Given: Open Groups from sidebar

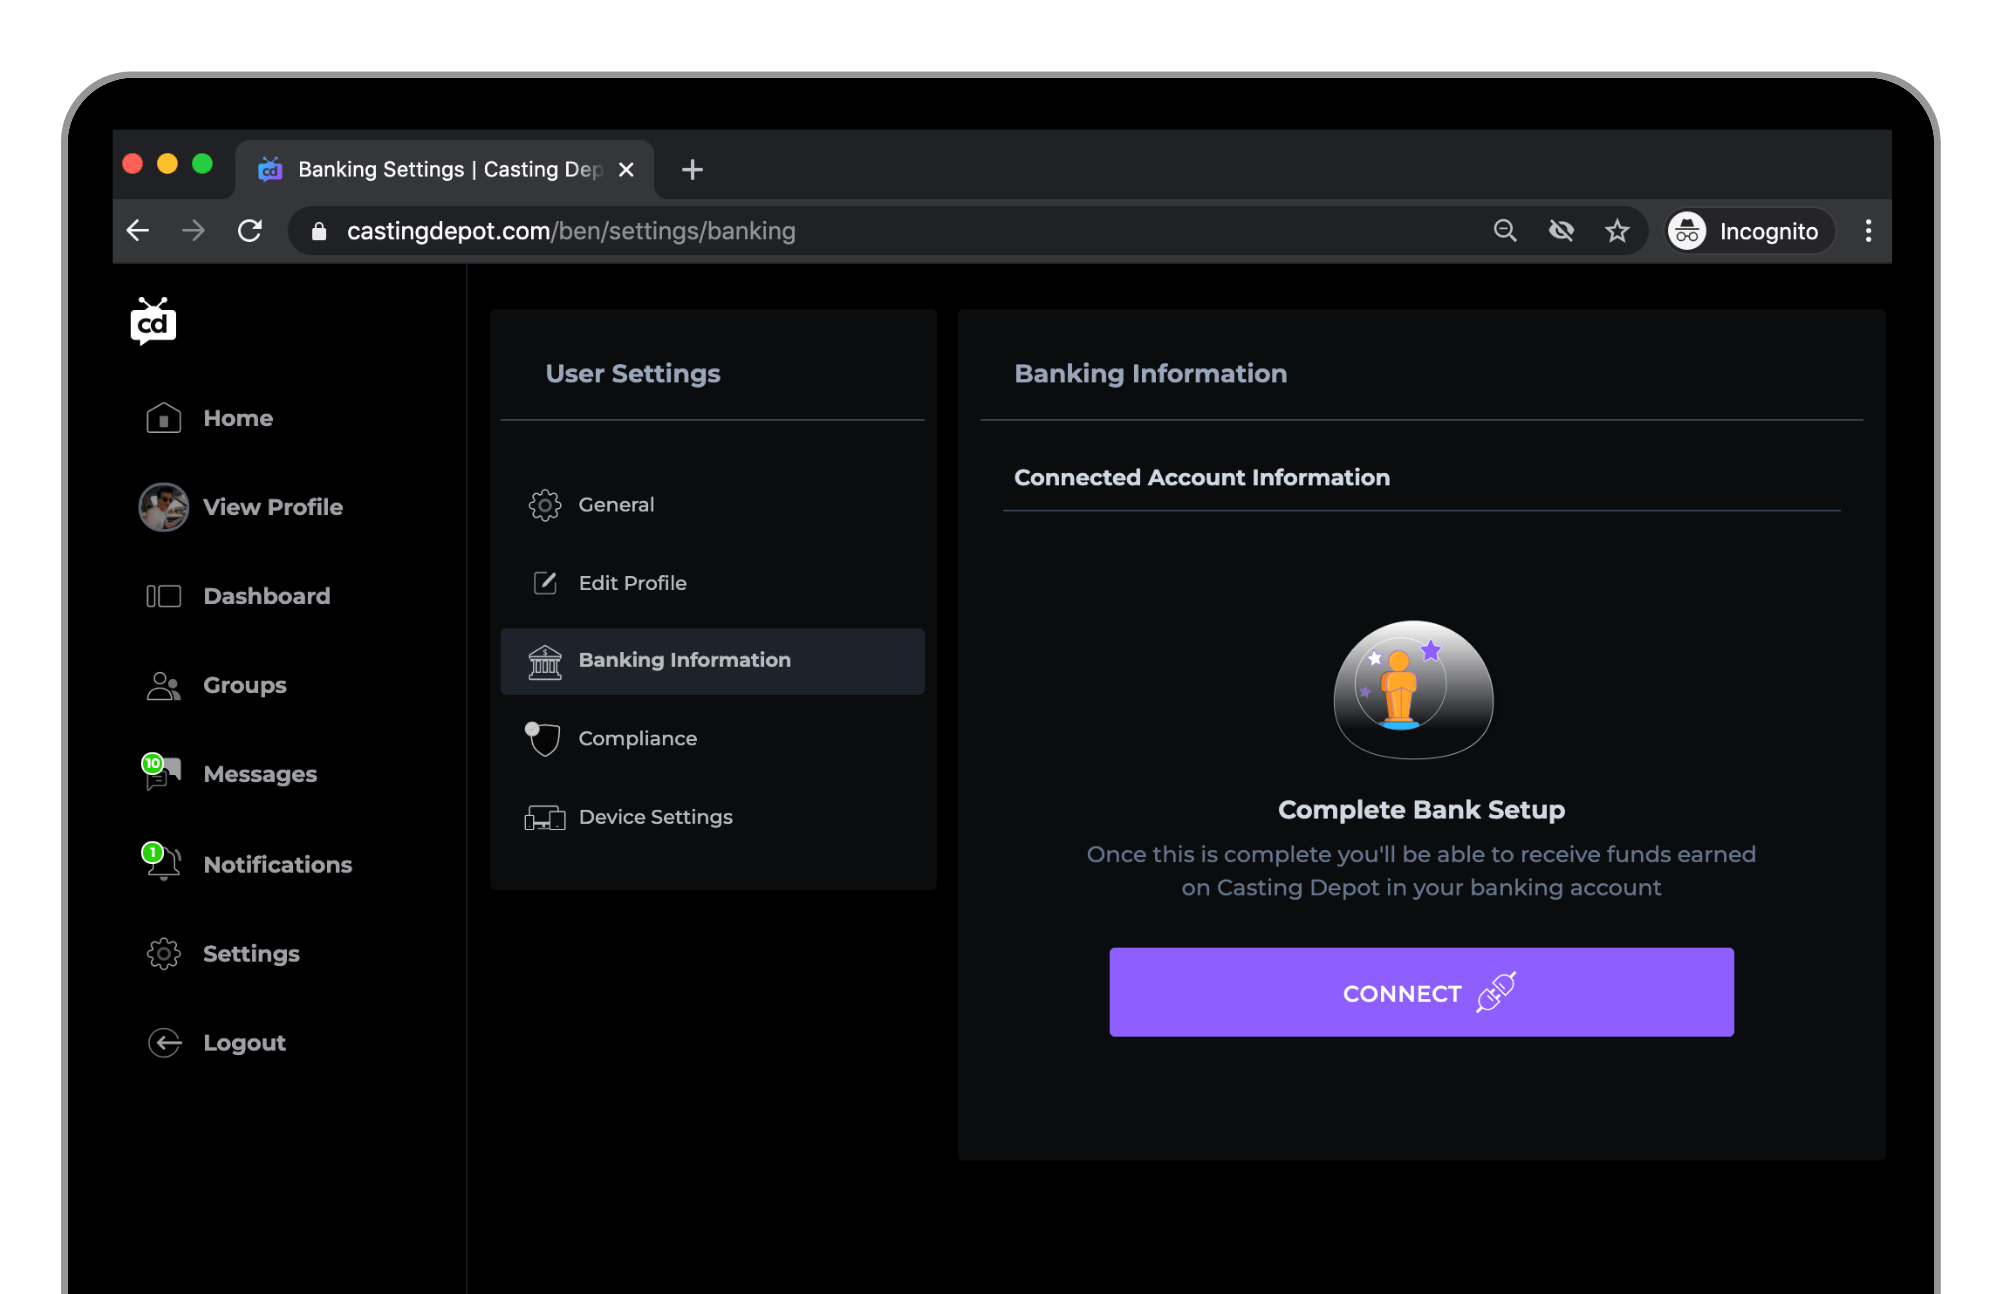Looking at the screenshot, I should pyautogui.click(x=245, y=686).
